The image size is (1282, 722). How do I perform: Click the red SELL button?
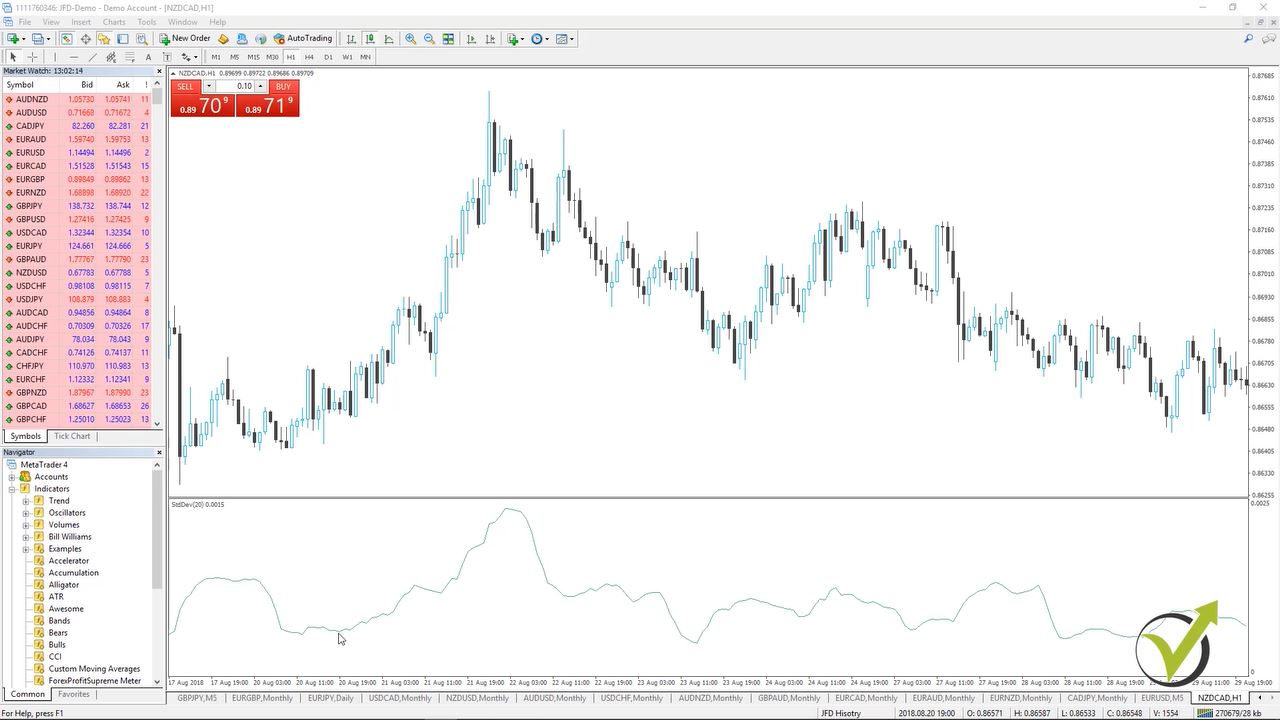click(185, 87)
